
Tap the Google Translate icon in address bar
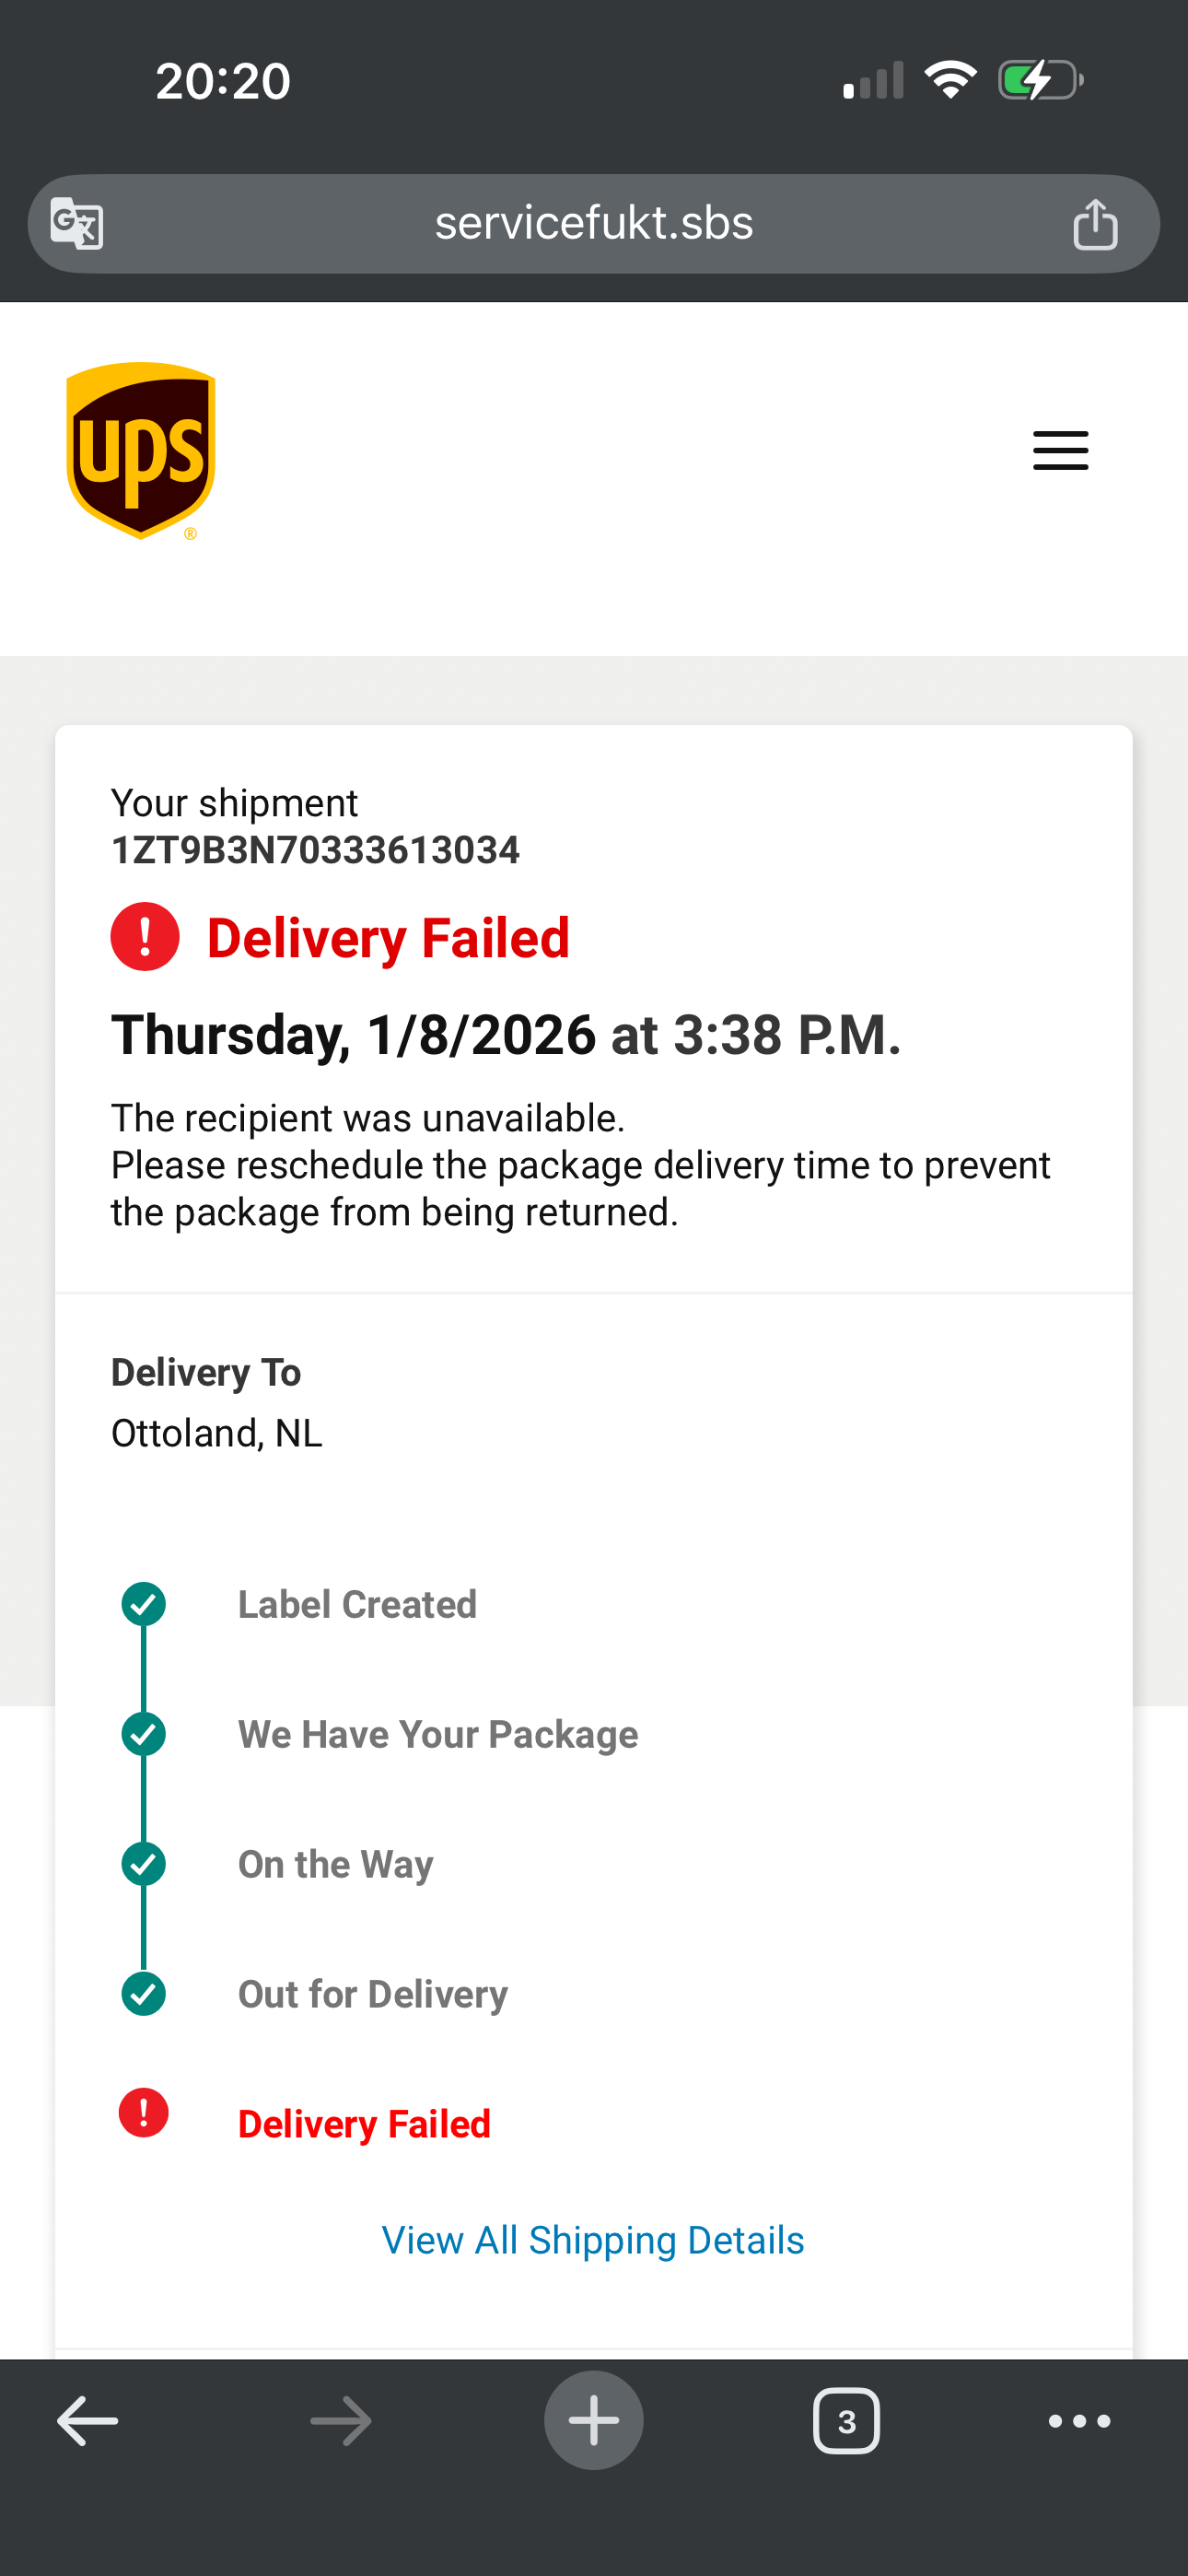pyautogui.click(x=77, y=223)
